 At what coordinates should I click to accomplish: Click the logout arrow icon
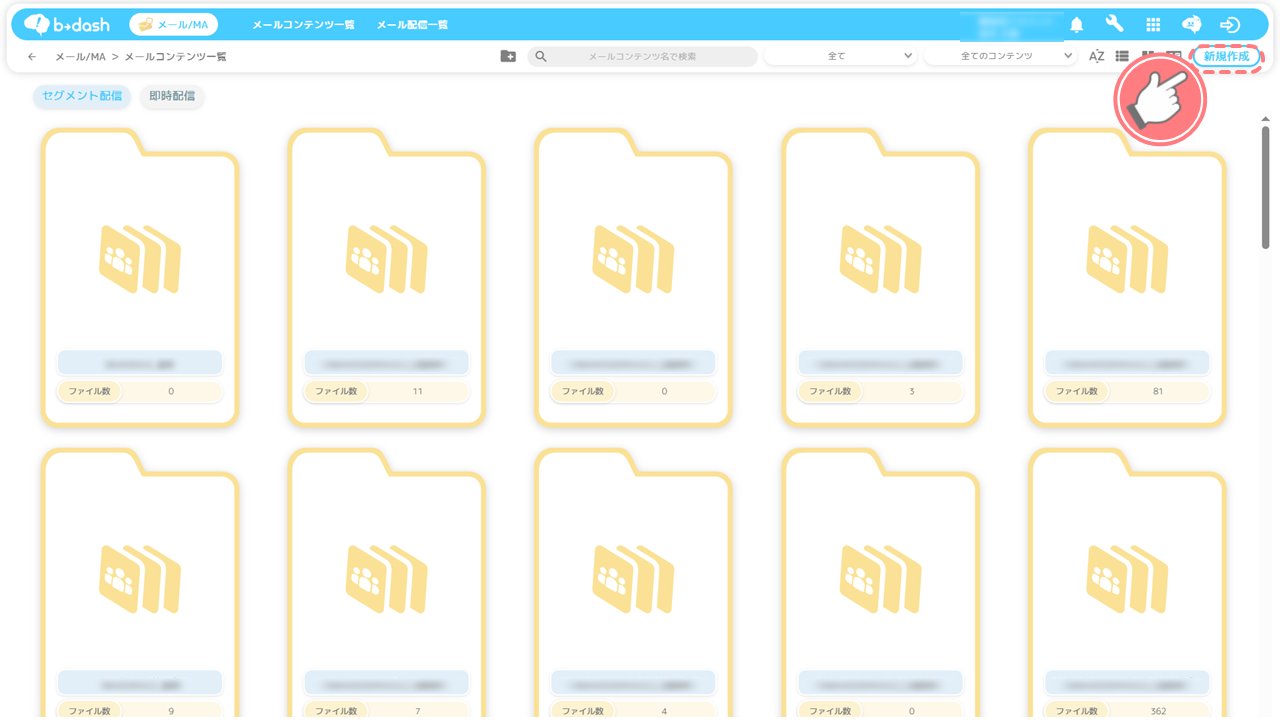tap(1230, 25)
